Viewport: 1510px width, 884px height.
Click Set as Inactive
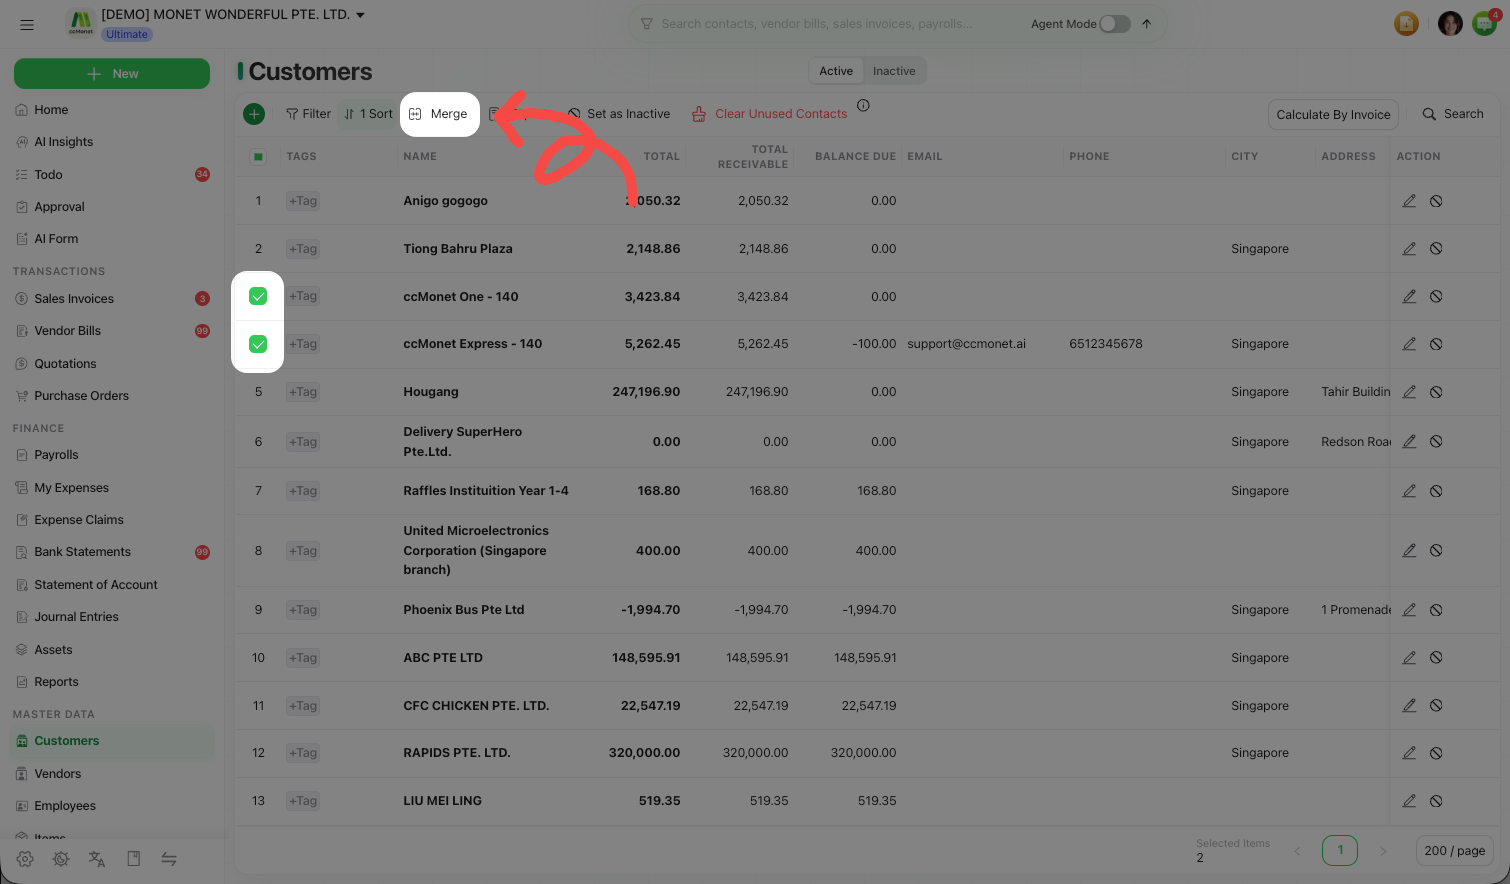tap(619, 114)
